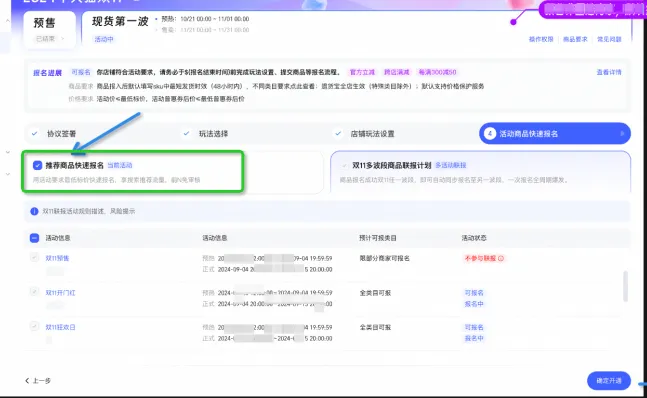Click the 可报名 tag beside 报名进展
The image size is (647, 398).
click(x=81, y=72)
